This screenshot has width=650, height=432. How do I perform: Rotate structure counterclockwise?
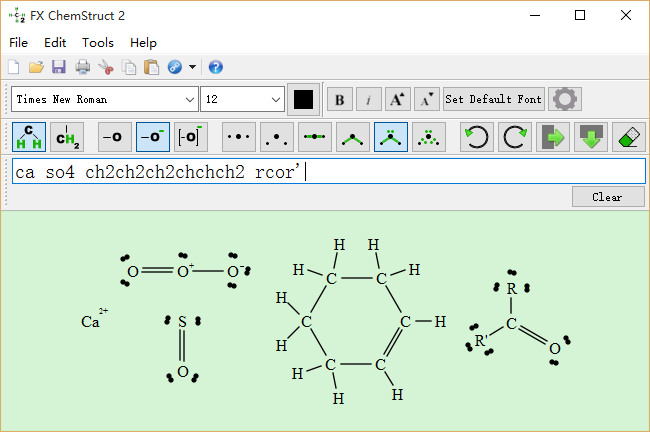[x=477, y=136]
